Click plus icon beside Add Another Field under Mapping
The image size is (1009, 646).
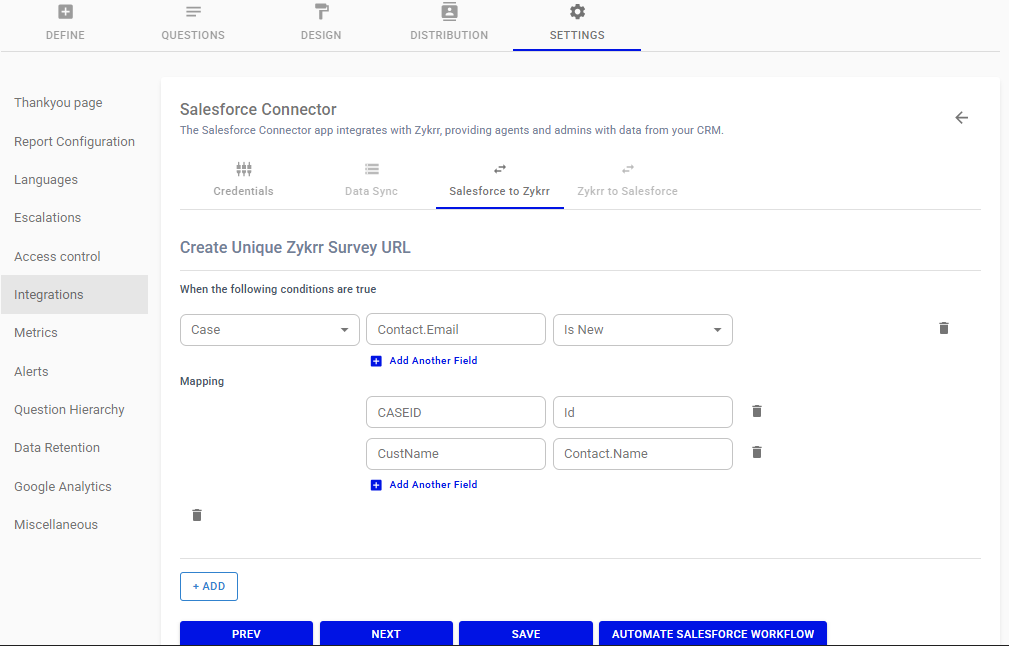[x=376, y=485]
